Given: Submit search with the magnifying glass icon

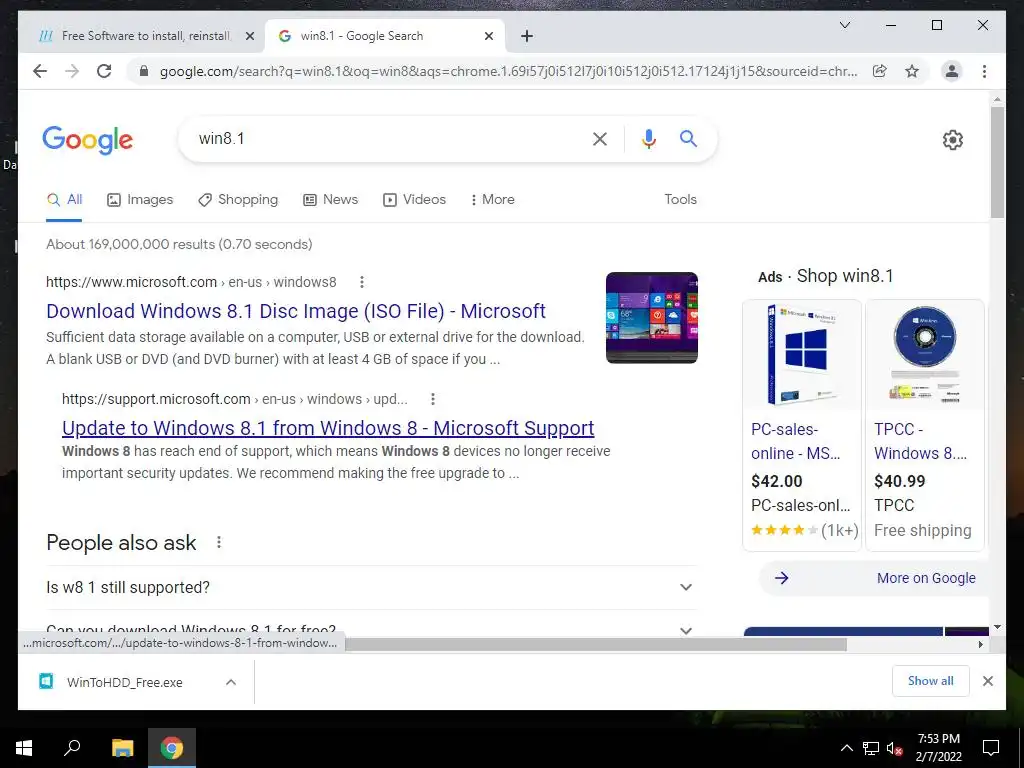Looking at the screenshot, I should point(688,138).
